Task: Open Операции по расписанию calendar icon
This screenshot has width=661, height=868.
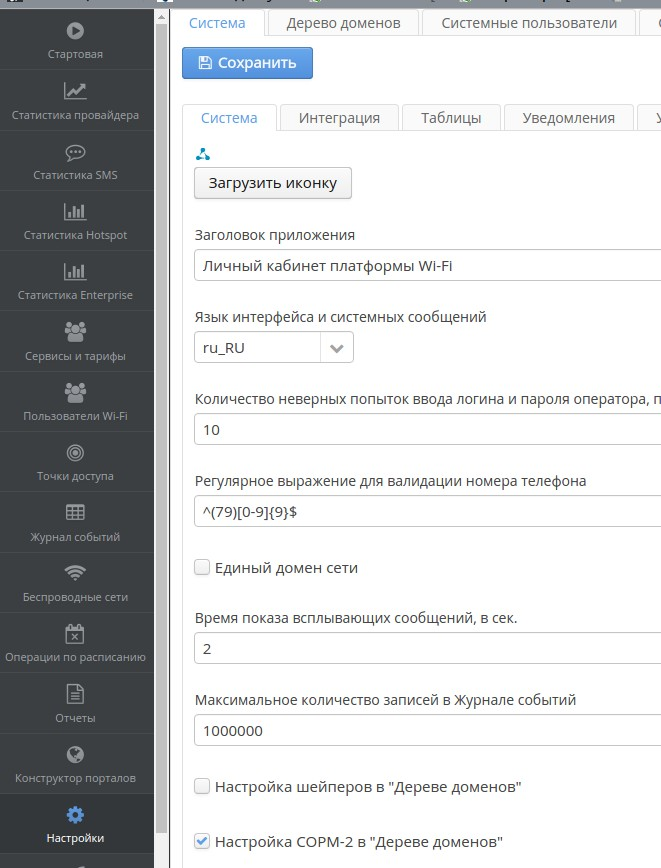Action: click(76, 633)
